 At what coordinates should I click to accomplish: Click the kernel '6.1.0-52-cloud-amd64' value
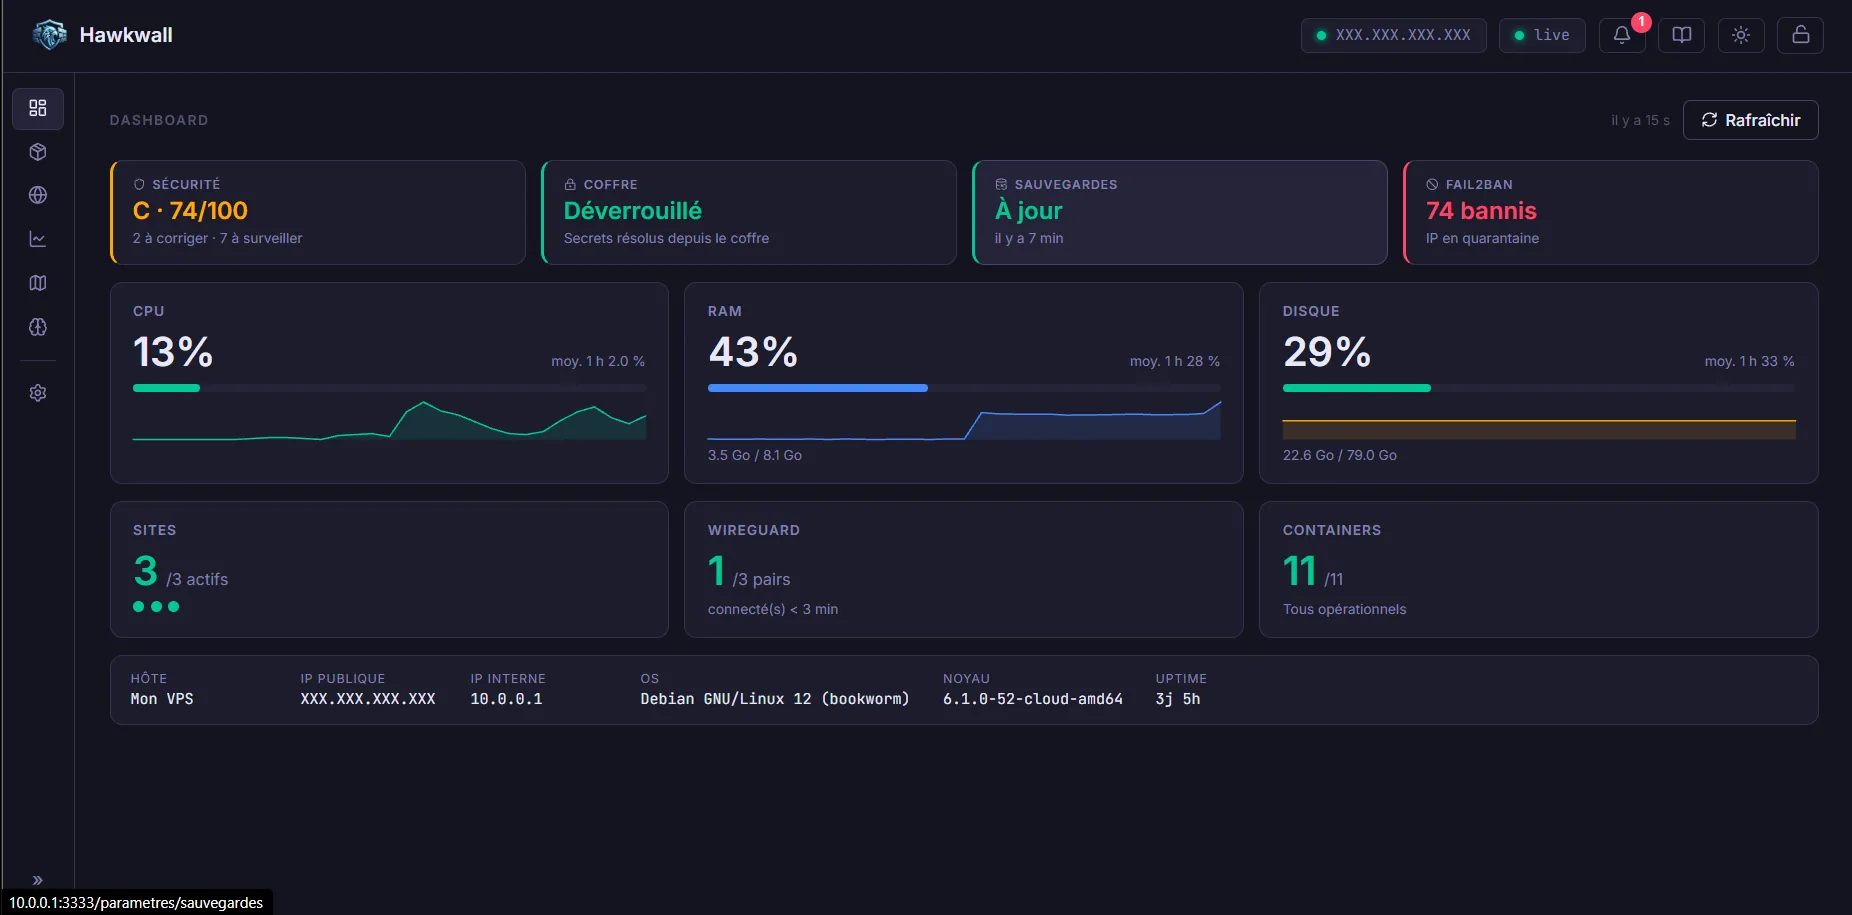click(1033, 699)
